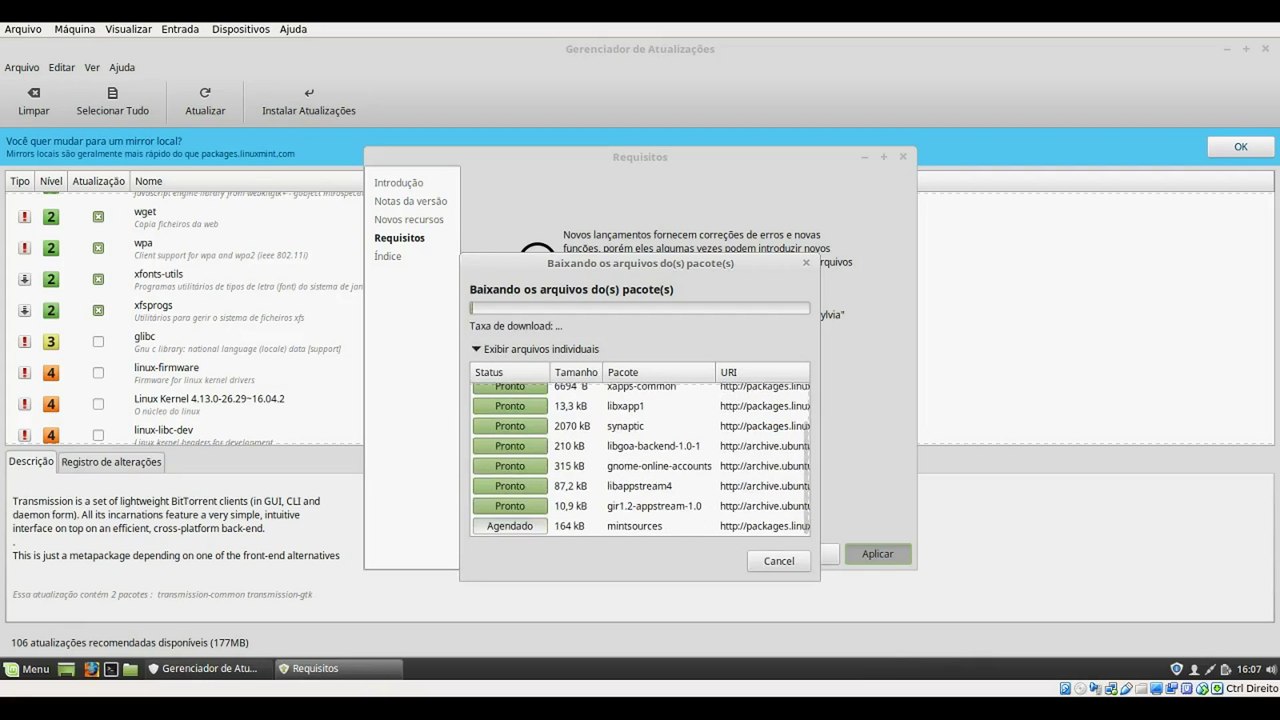Image resolution: width=1280 pixels, height=720 pixels.
Task: Open the Editar menu in Update Manager
Action: click(62, 67)
